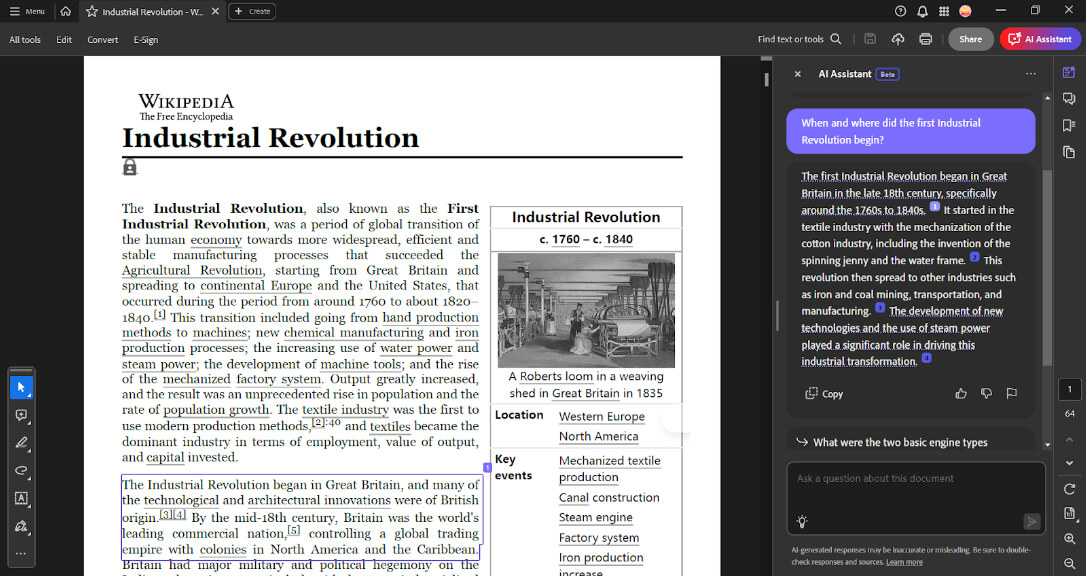
Task: Click the Learn more link
Action: pos(904,562)
